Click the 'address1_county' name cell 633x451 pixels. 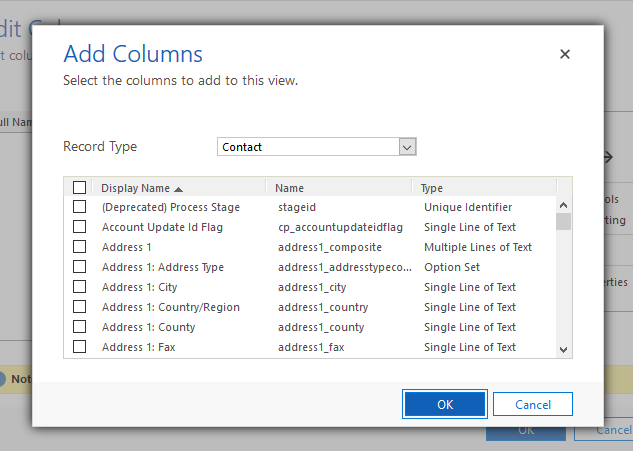pyautogui.click(x=321, y=327)
